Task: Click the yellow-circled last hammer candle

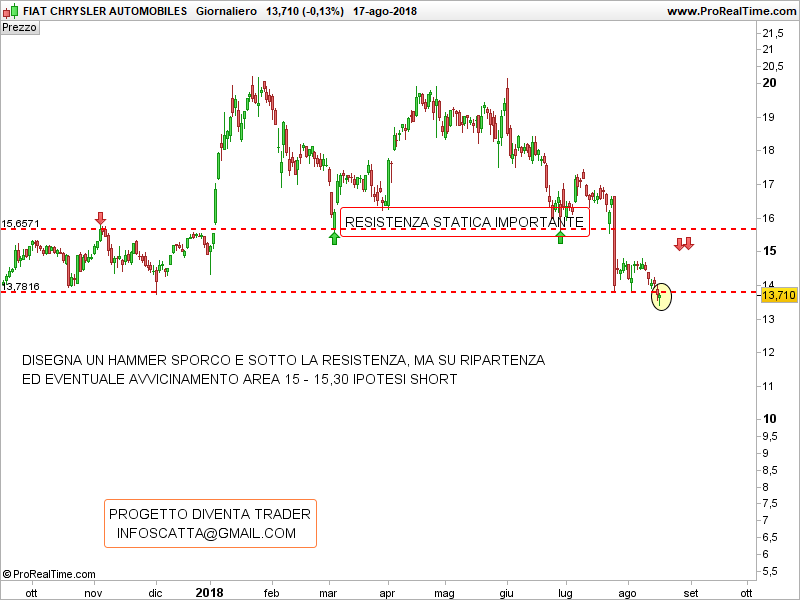Action: 661,296
